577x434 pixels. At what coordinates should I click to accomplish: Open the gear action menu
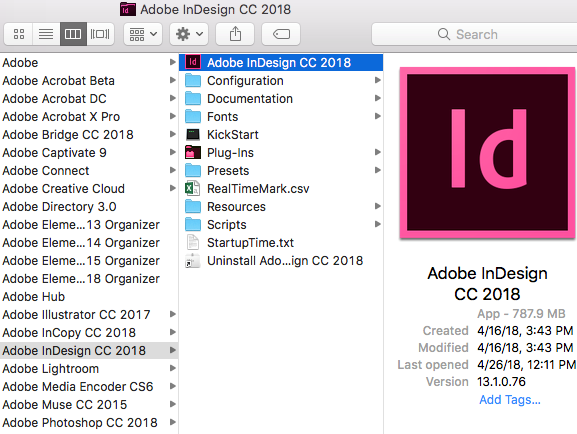point(189,34)
